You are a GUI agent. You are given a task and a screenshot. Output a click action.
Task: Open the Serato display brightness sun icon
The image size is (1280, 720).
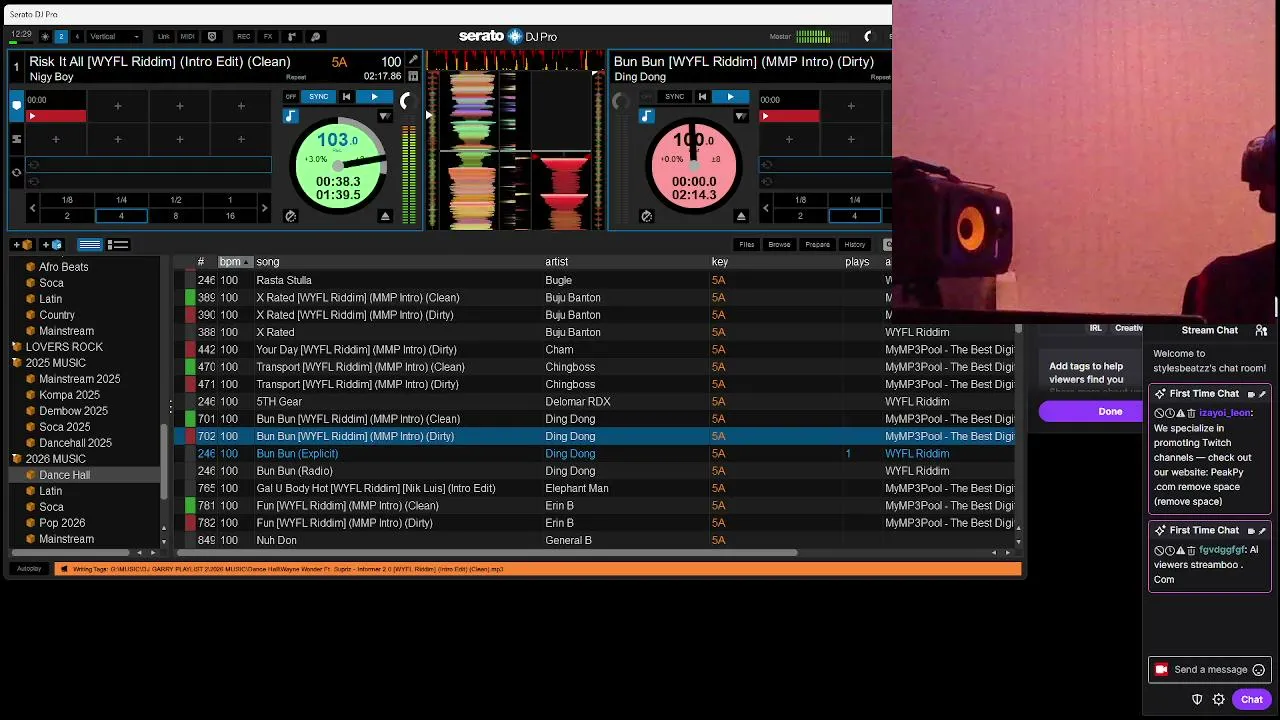(x=45, y=37)
